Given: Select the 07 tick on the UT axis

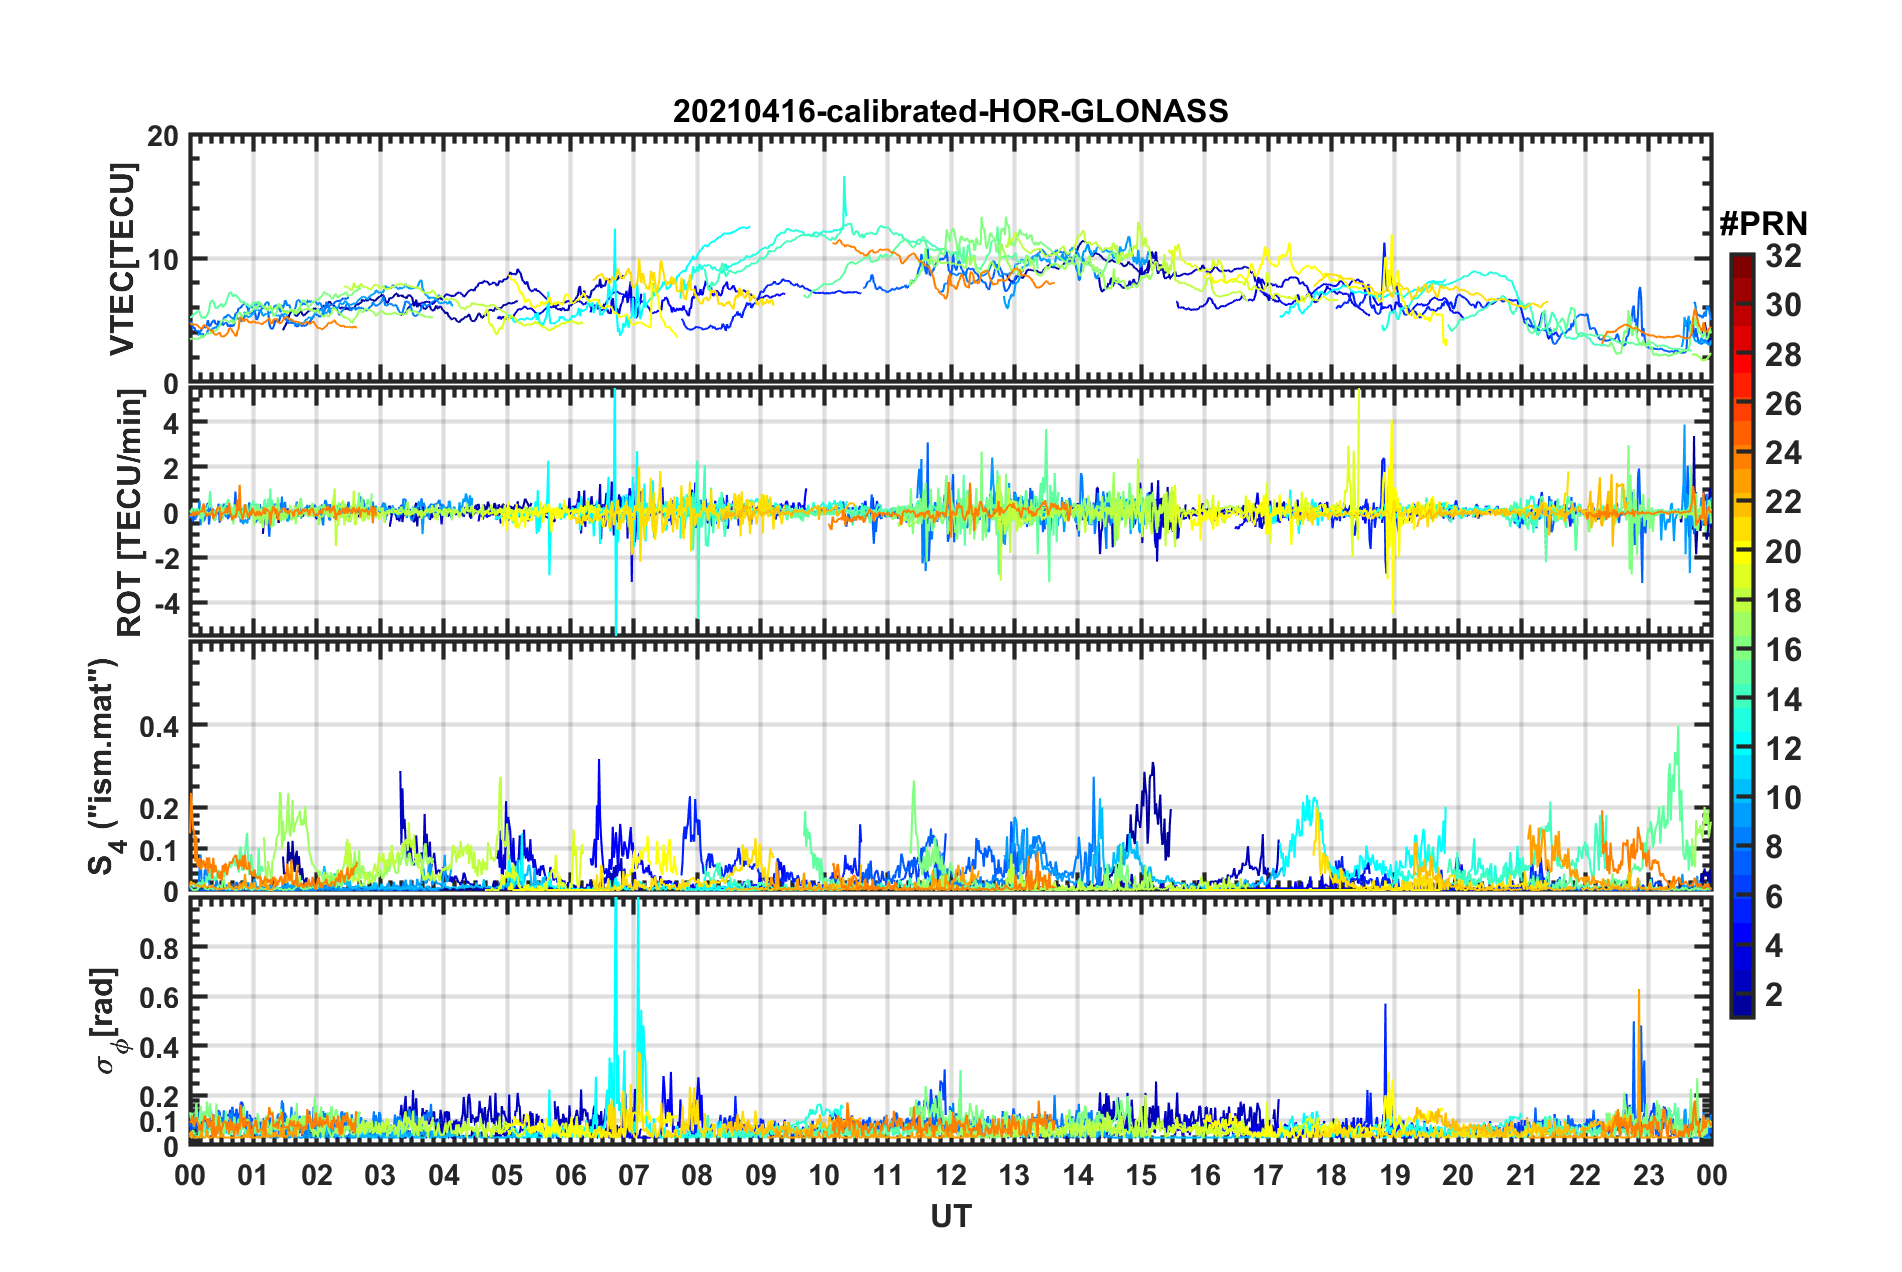Looking at the screenshot, I should [x=634, y=1175].
